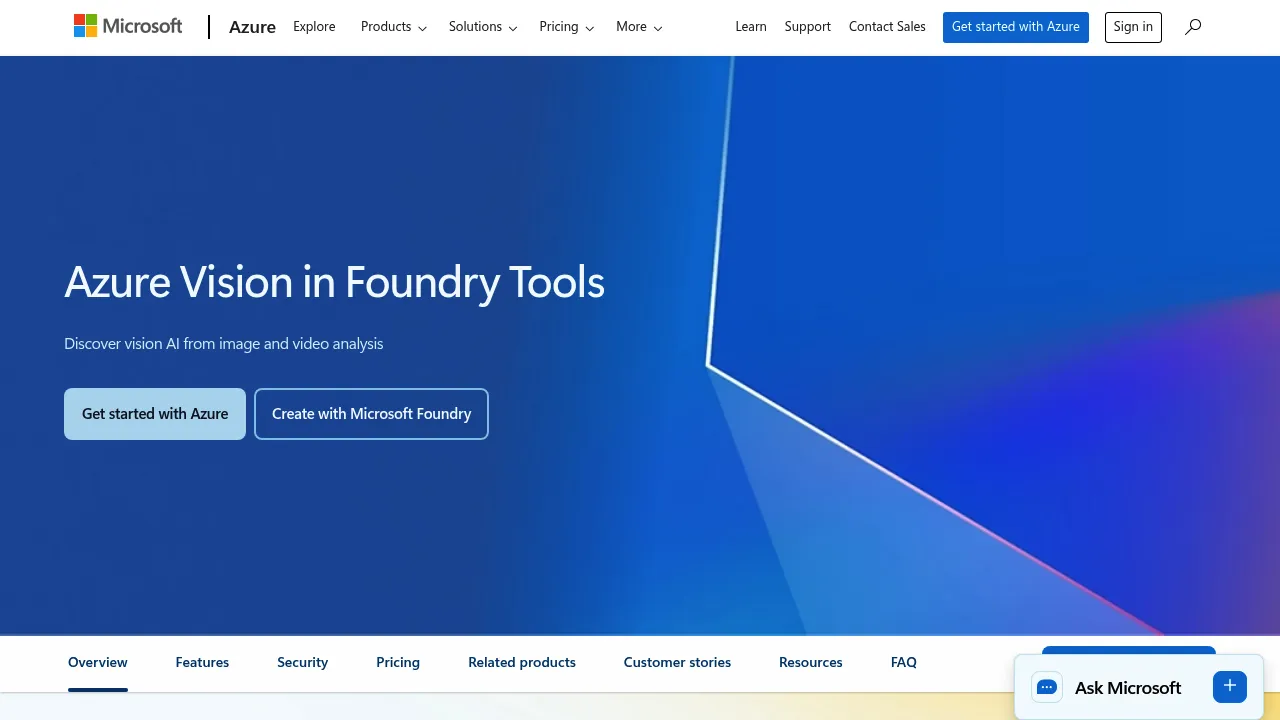Click header Get started with Azure button
Viewport: 1280px width, 720px height.
(x=1016, y=27)
